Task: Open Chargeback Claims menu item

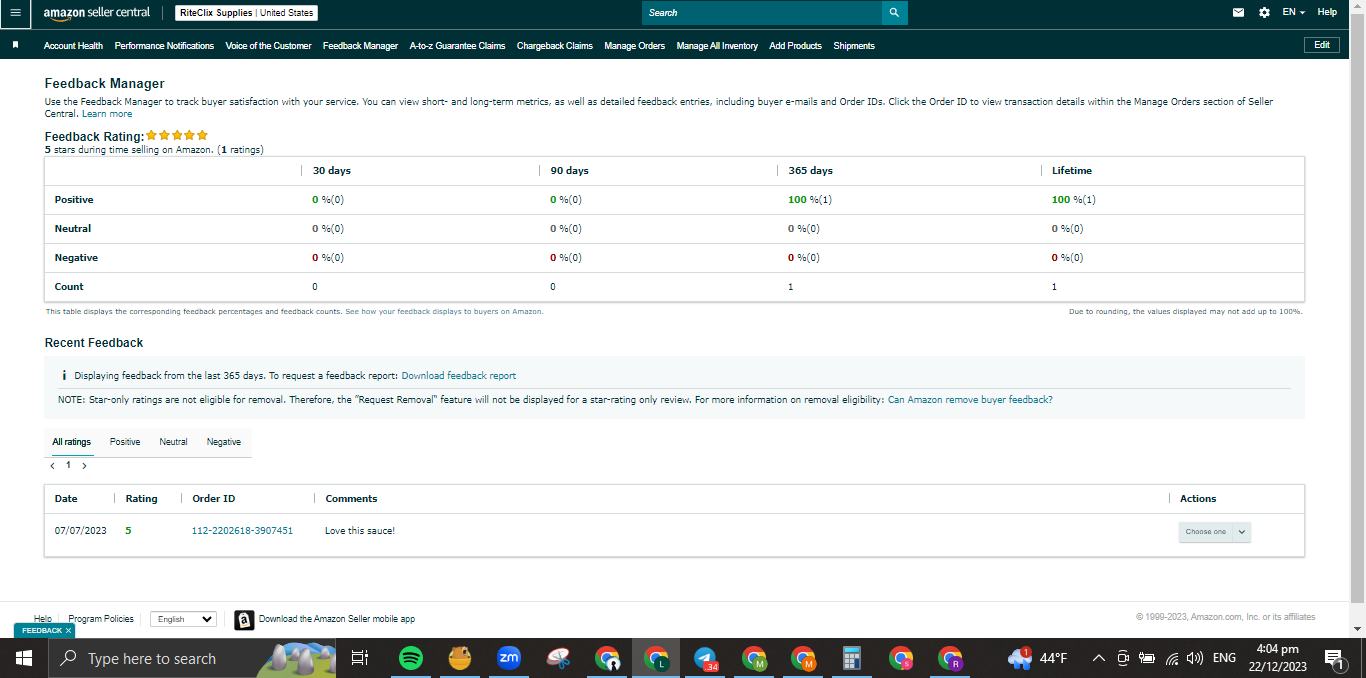Action: coord(555,46)
